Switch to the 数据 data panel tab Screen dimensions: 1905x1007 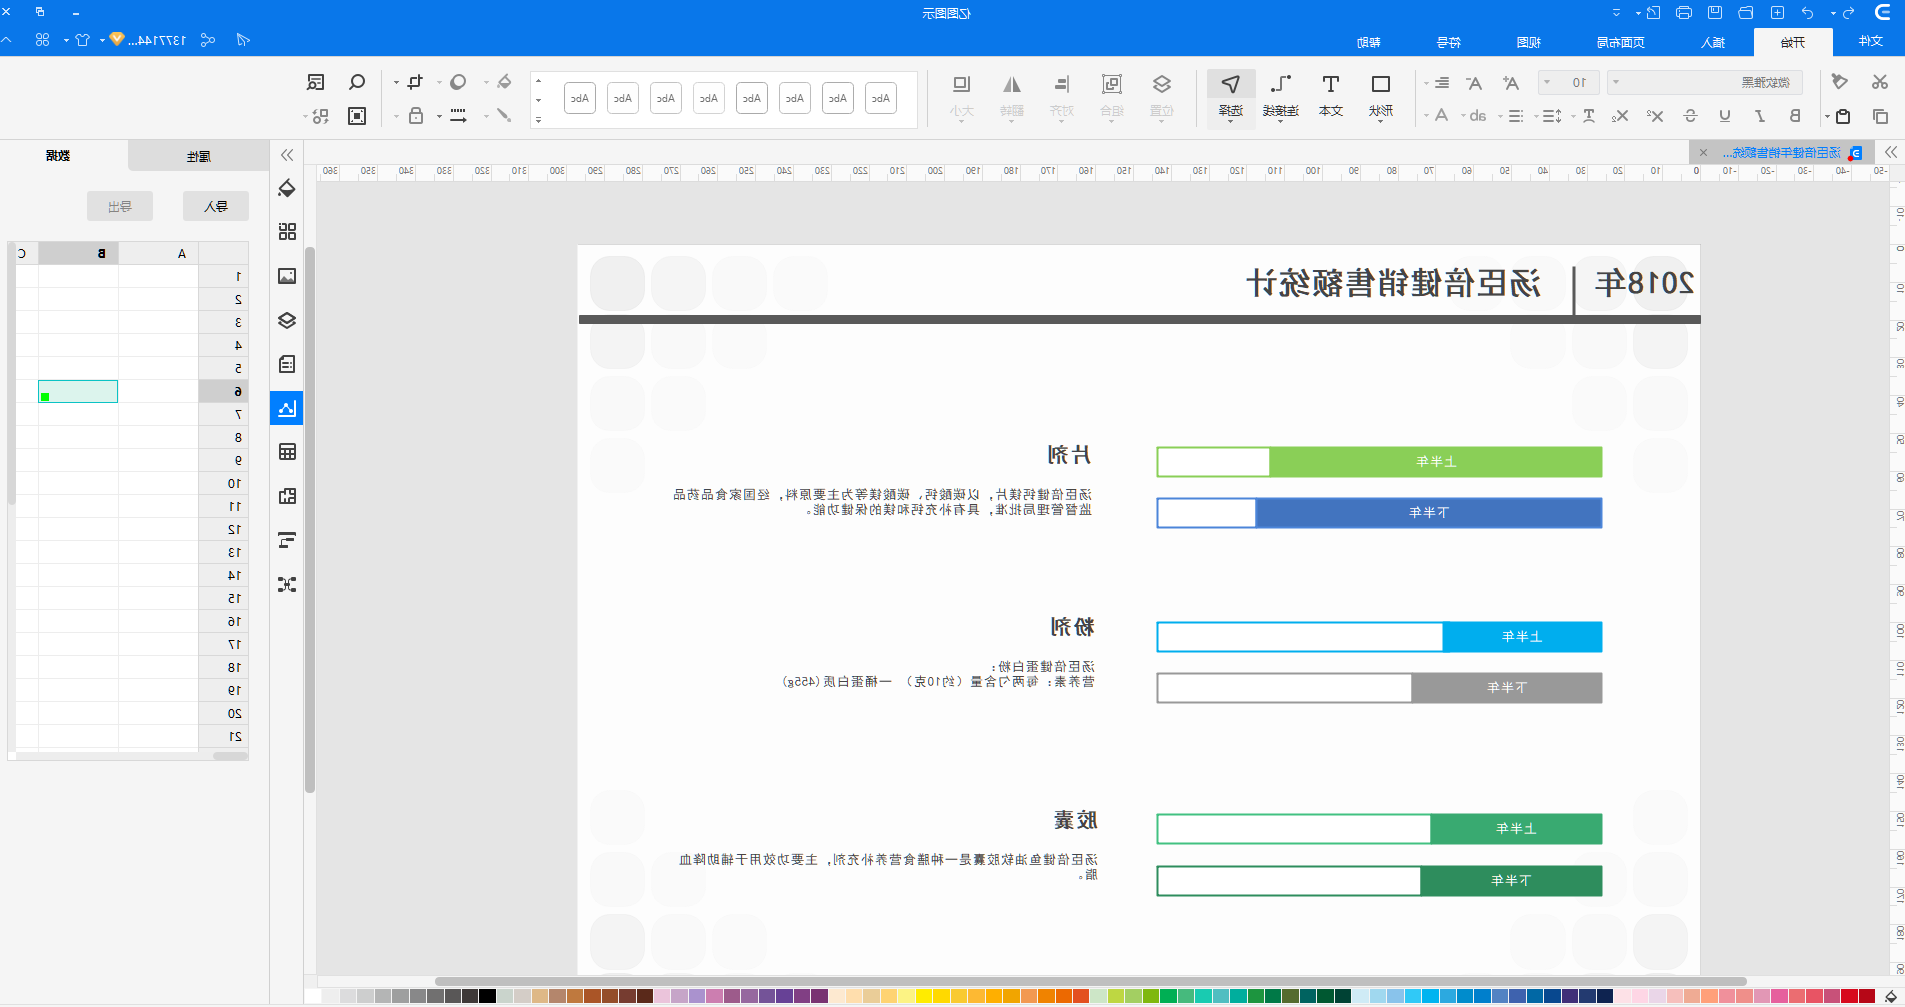[x=58, y=155]
